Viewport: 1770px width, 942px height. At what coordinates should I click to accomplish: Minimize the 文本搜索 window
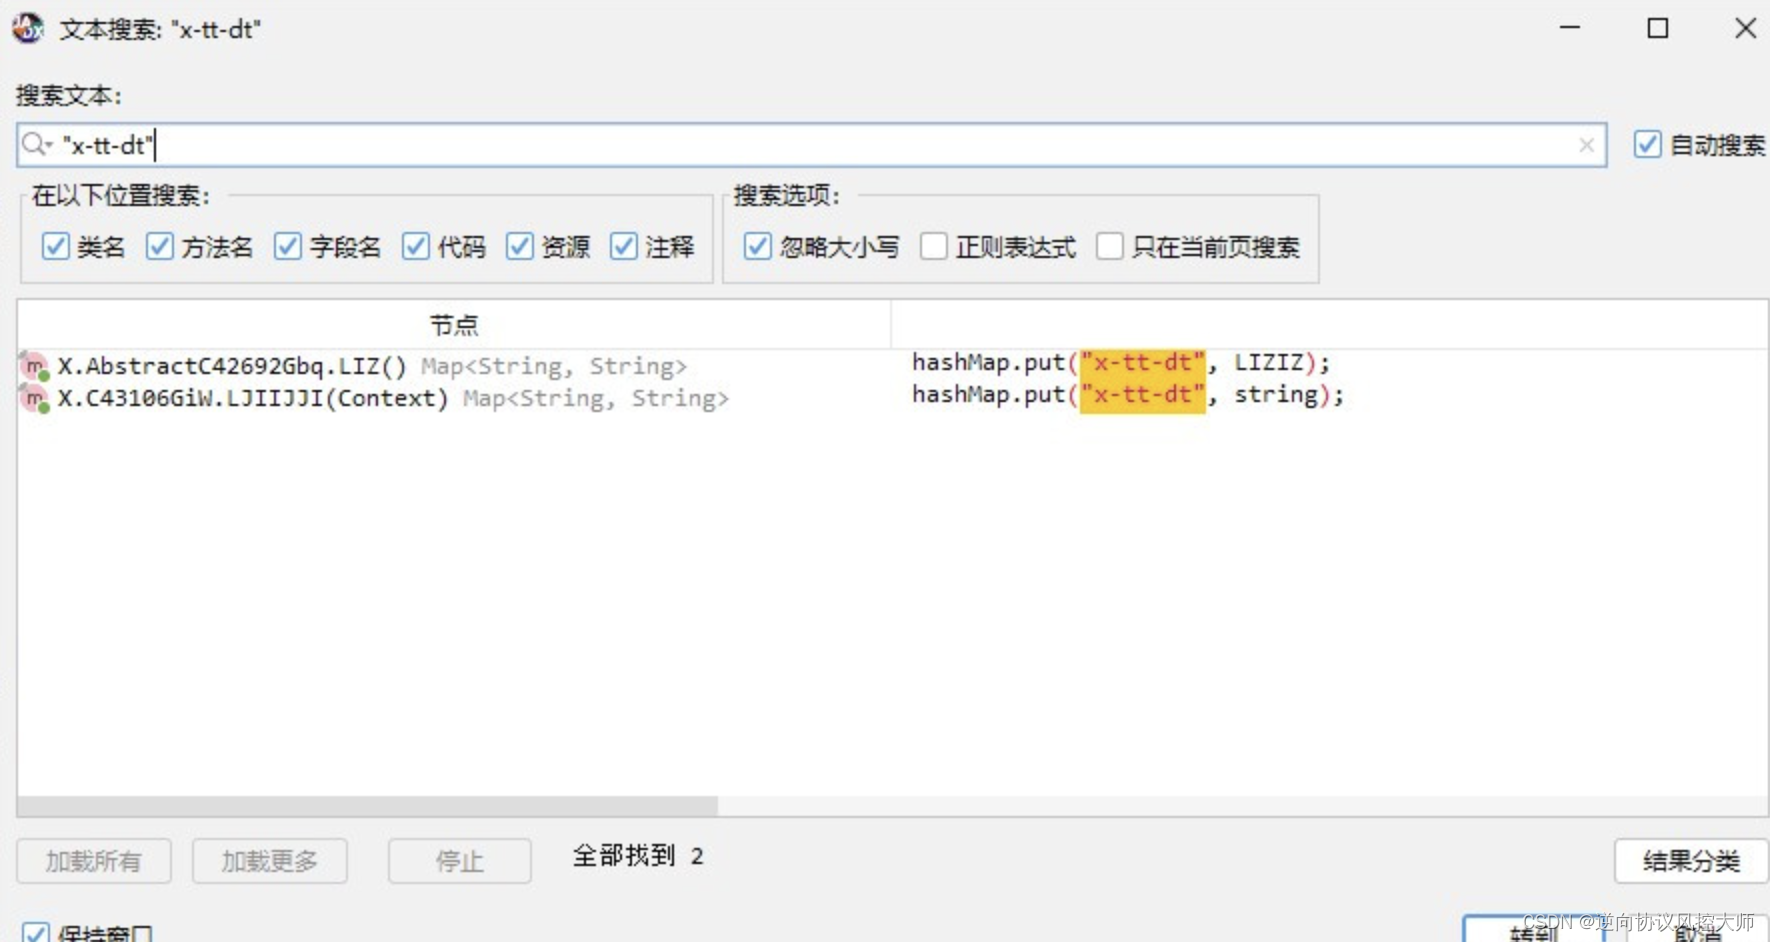(x=1570, y=28)
